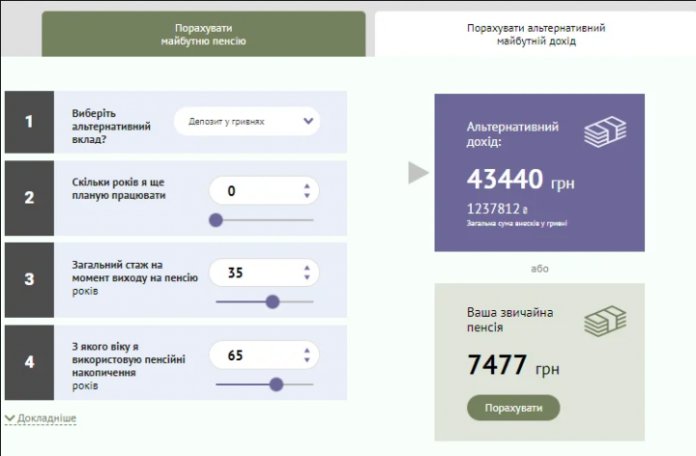Screen dimensions: 696x456
Task: Click the step number 2 badge
Action: point(29,197)
